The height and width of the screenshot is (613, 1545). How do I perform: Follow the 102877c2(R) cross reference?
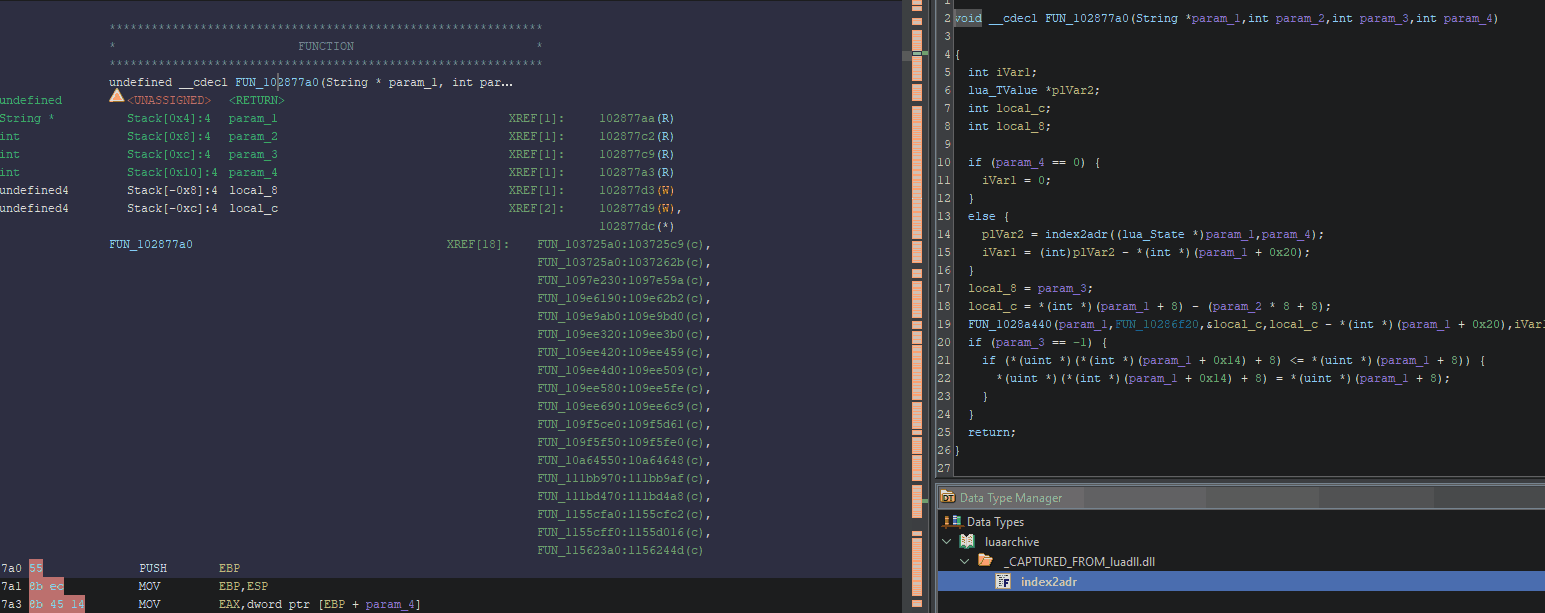636,136
